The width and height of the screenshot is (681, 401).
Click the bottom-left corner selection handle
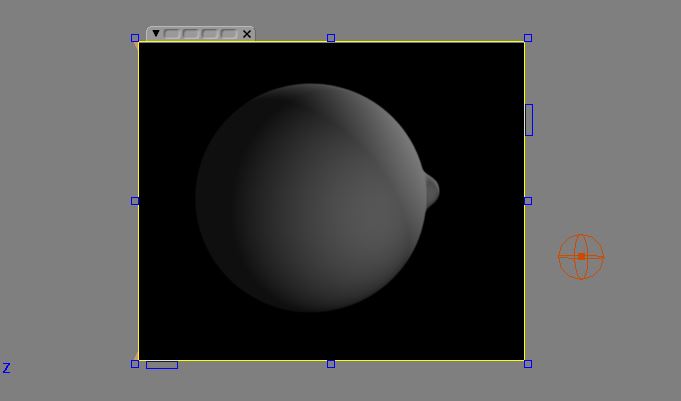(x=135, y=364)
